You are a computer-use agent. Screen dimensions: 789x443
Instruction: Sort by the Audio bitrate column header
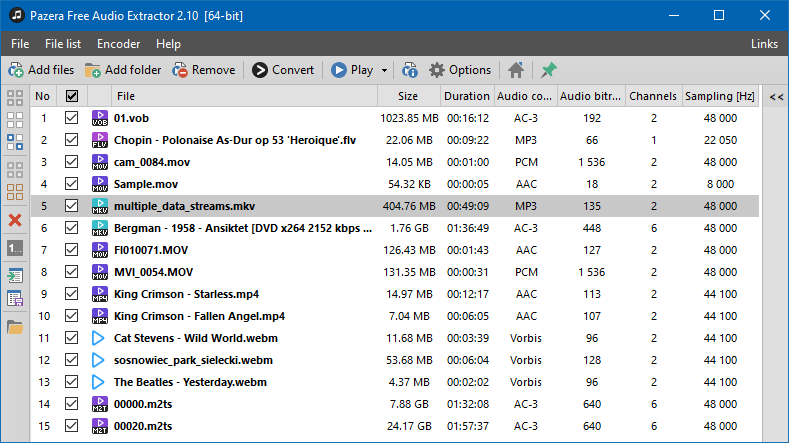pos(590,96)
